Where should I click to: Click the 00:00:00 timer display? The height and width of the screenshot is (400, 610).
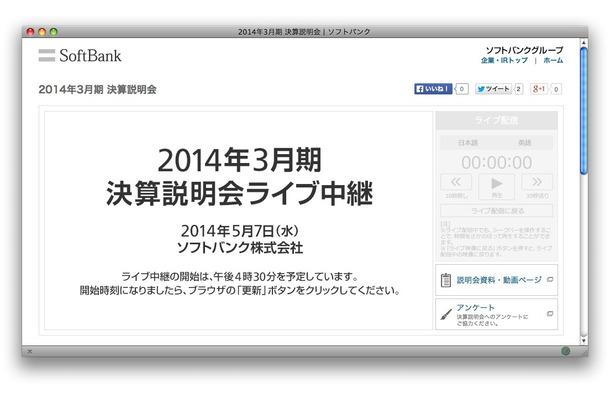pyautogui.click(x=496, y=162)
